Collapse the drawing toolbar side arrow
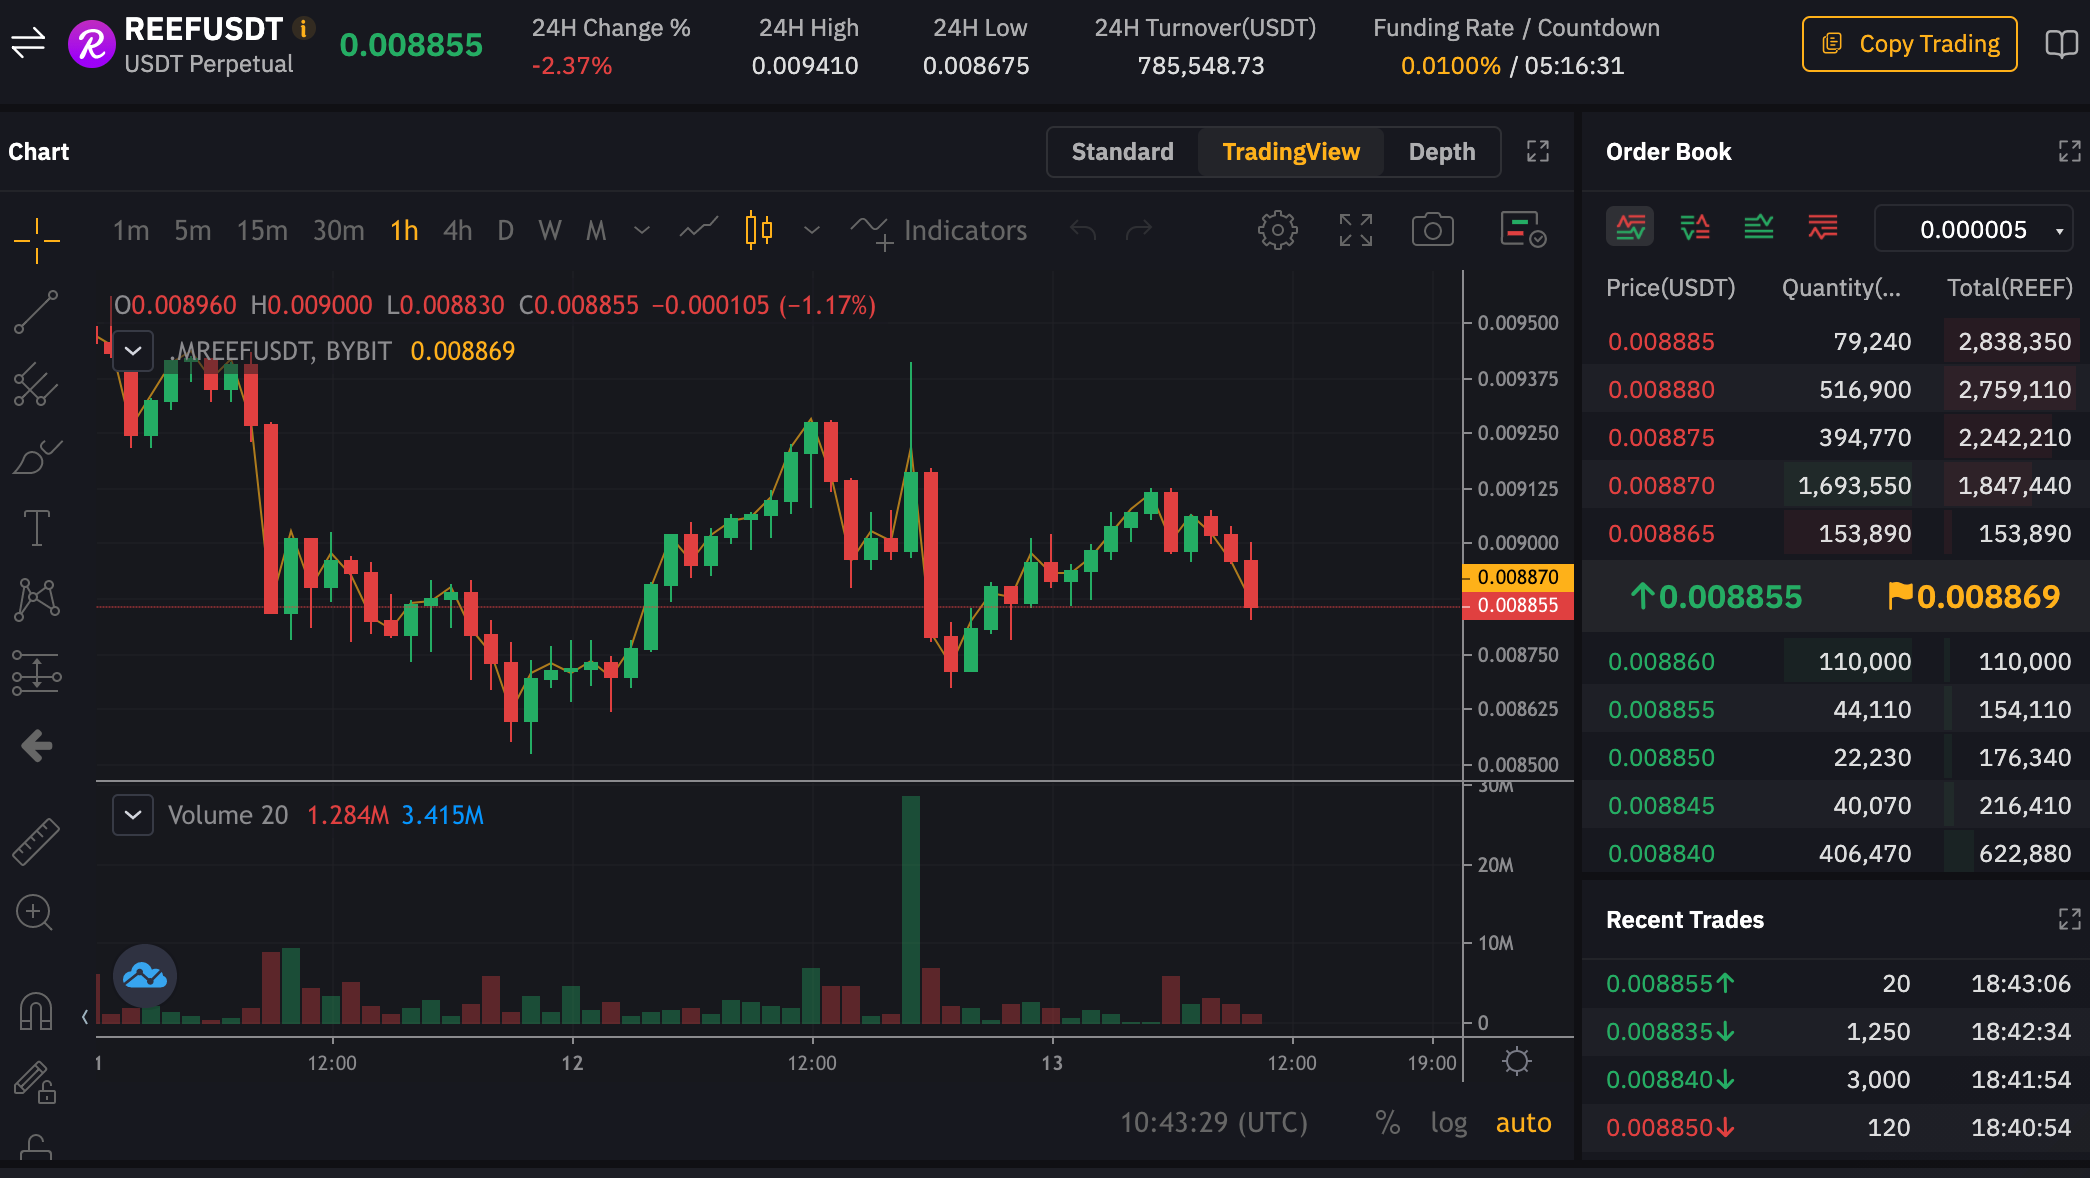2090x1178 pixels. tap(85, 1017)
